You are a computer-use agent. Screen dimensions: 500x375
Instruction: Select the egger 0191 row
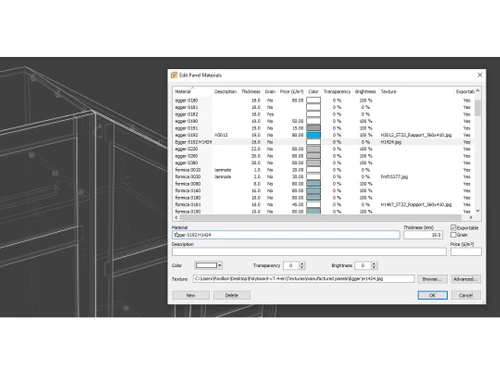tap(323, 128)
